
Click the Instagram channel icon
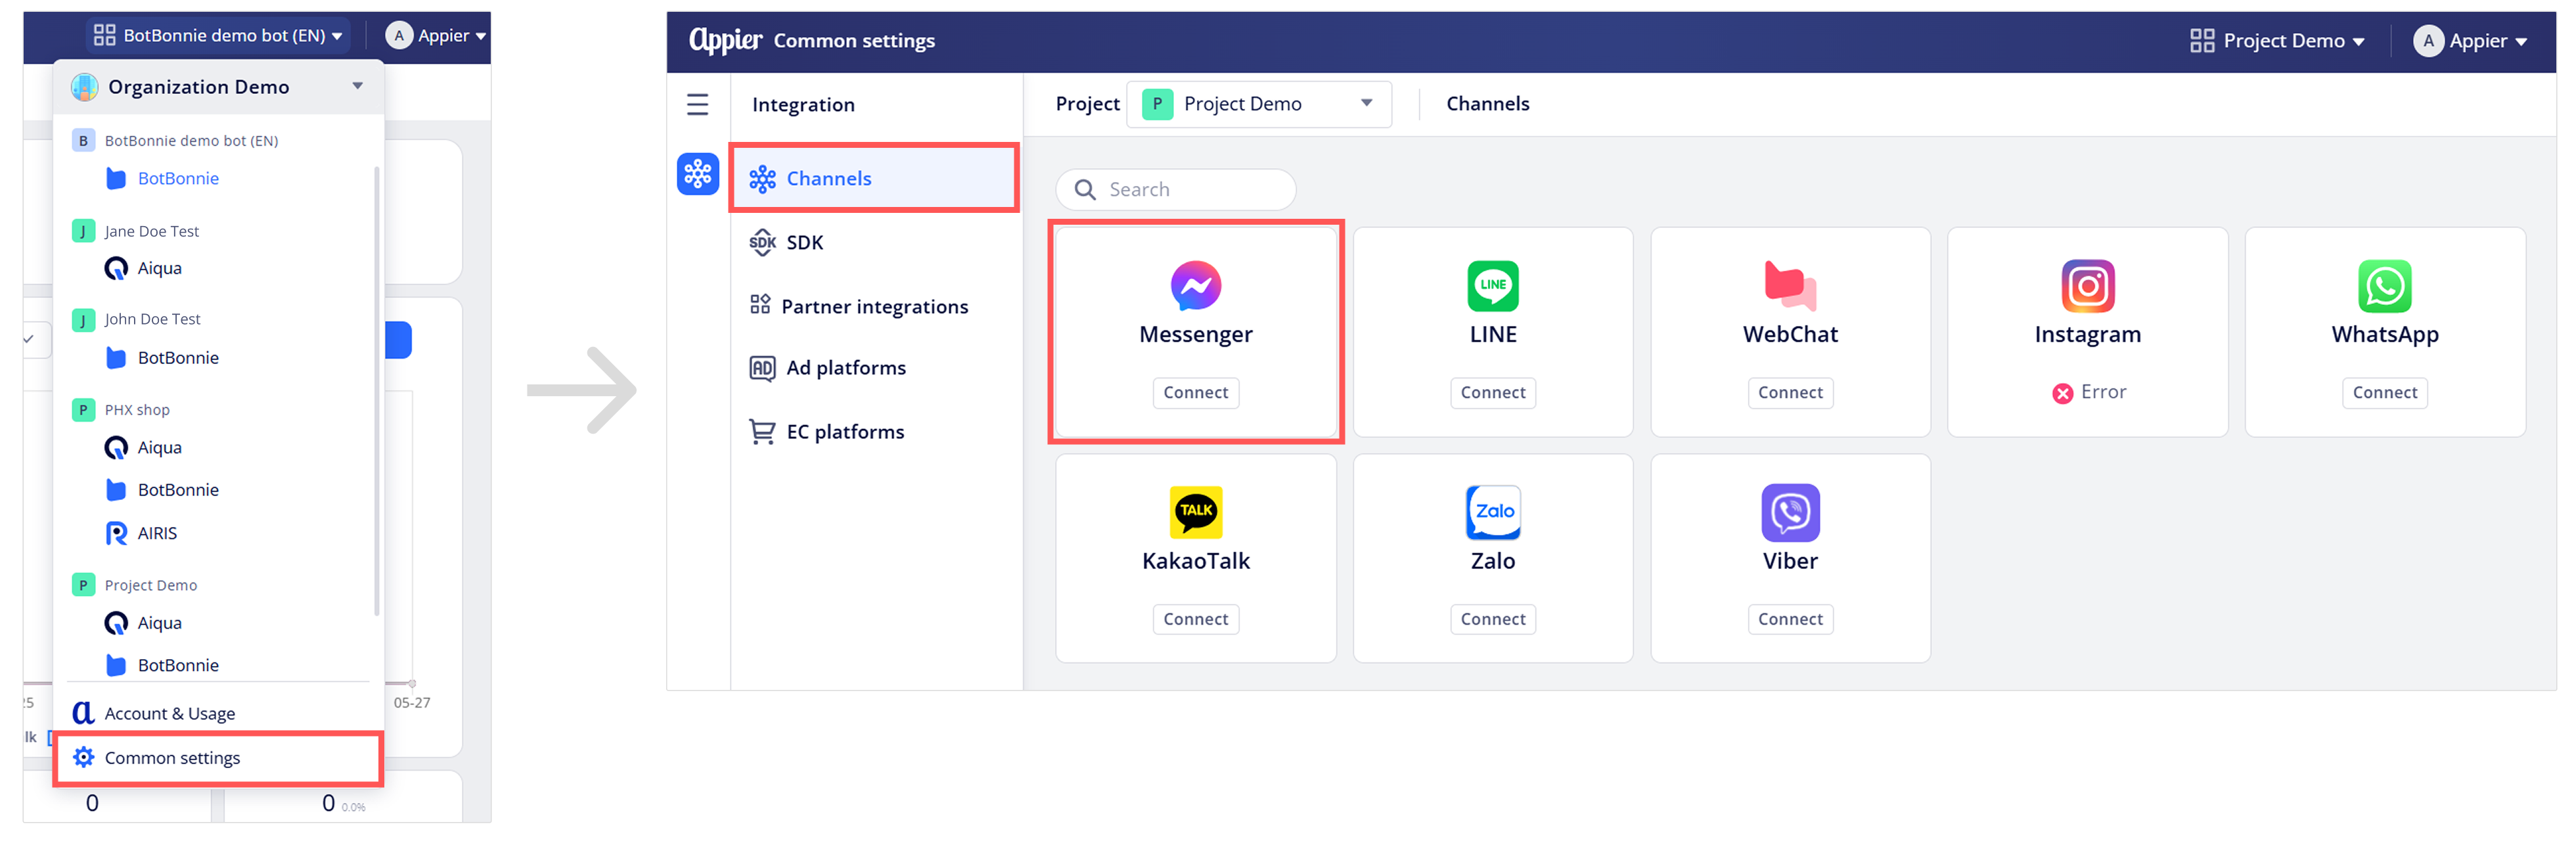(x=2087, y=286)
